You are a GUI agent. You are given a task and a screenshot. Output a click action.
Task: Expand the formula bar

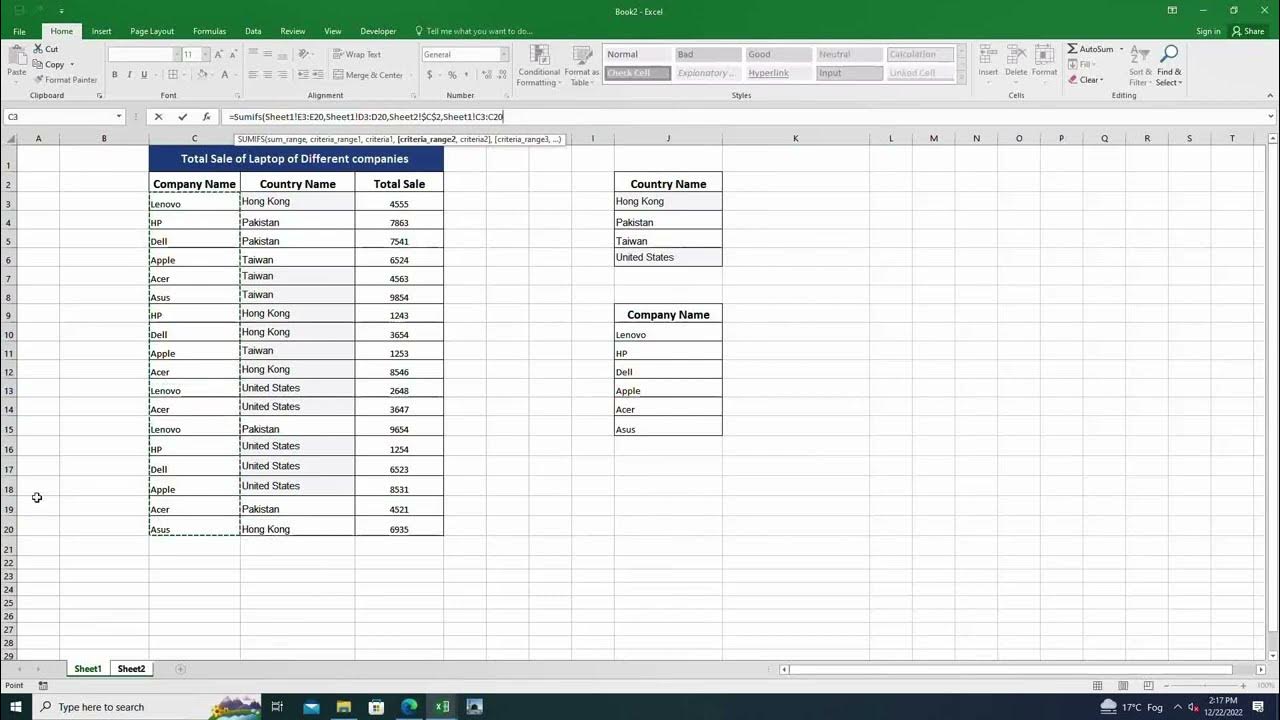tap(1271, 117)
